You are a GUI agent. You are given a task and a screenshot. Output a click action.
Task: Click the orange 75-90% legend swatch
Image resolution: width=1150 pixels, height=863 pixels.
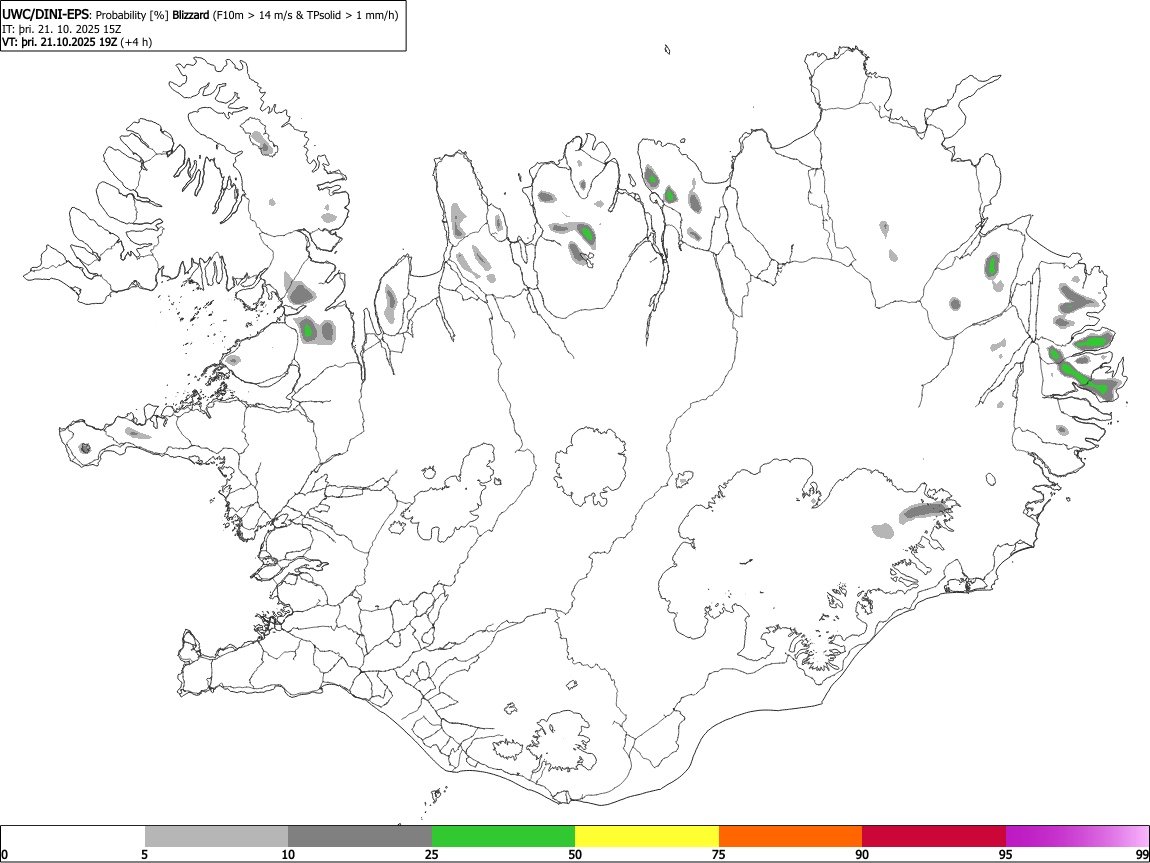(790, 837)
